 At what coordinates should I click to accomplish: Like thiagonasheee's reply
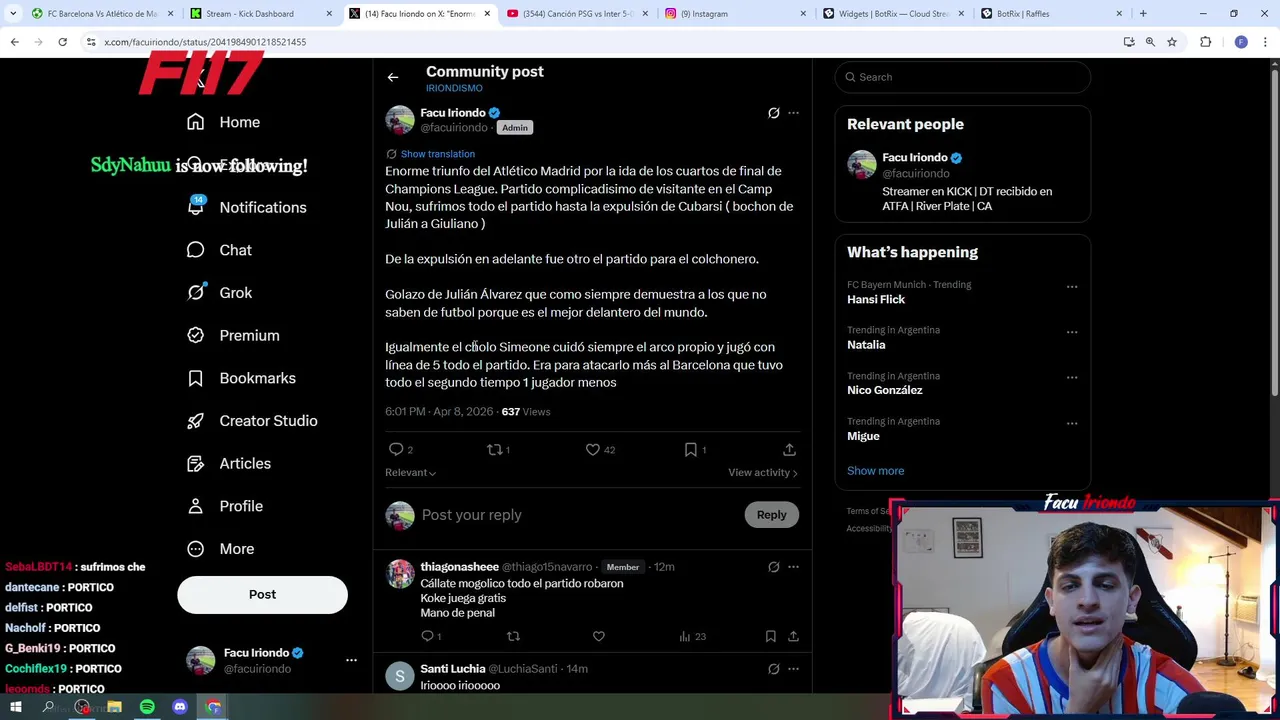[598, 636]
